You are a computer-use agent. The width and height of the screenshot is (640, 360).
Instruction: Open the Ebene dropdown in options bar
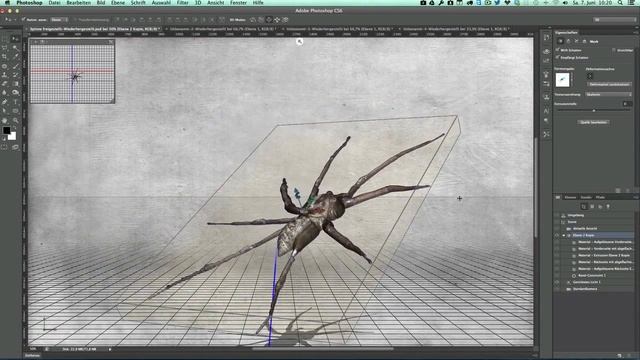point(59,19)
